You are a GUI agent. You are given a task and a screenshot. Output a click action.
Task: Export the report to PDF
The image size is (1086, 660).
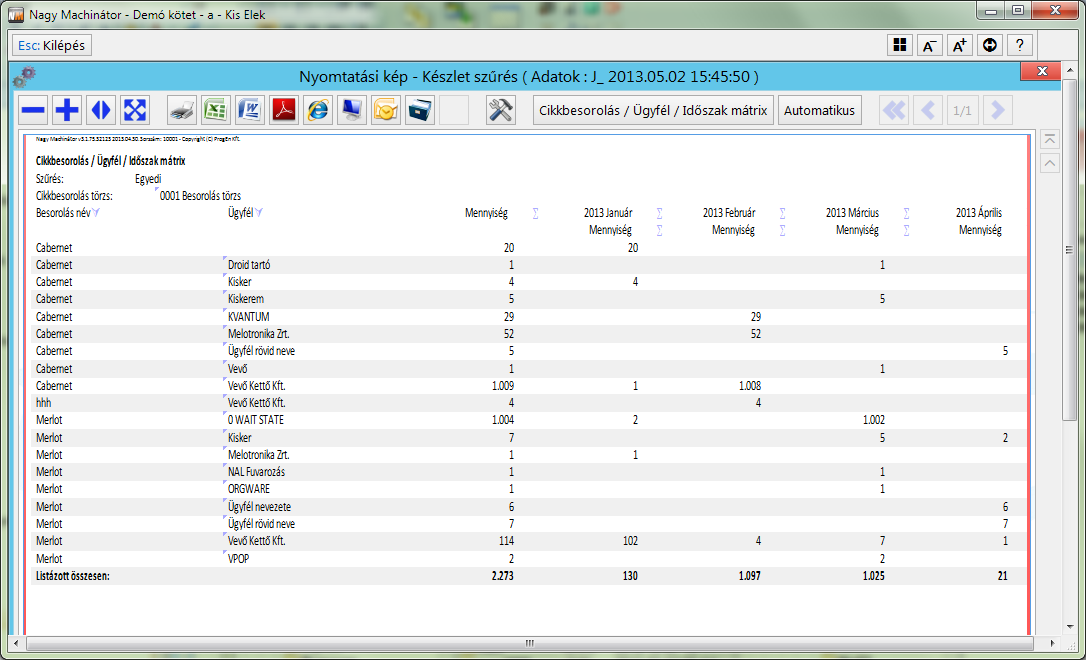[x=283, y=110]
